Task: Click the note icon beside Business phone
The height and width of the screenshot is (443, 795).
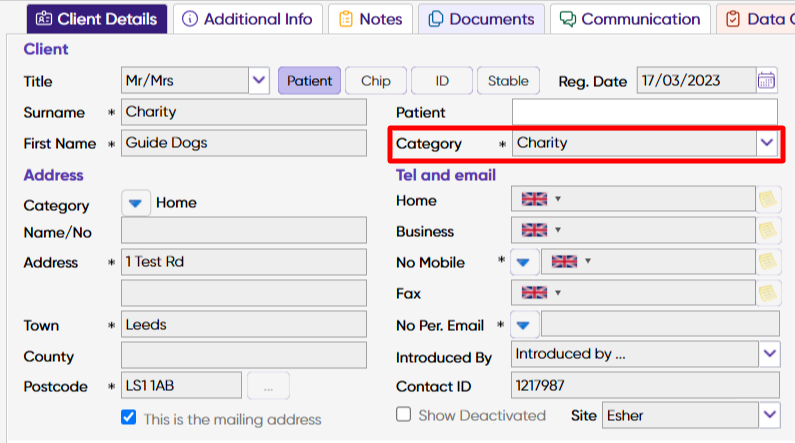Action: [768, 231]
